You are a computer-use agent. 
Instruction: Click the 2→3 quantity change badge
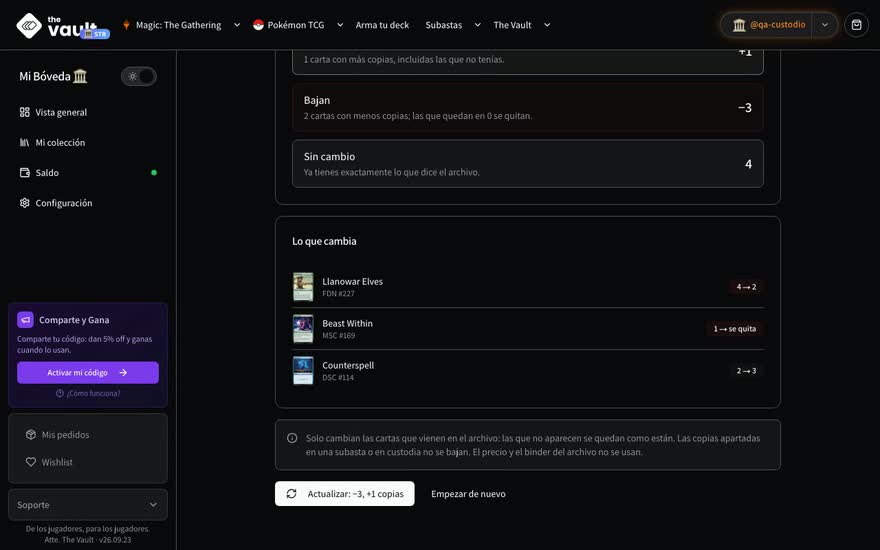tap(746, 371)
